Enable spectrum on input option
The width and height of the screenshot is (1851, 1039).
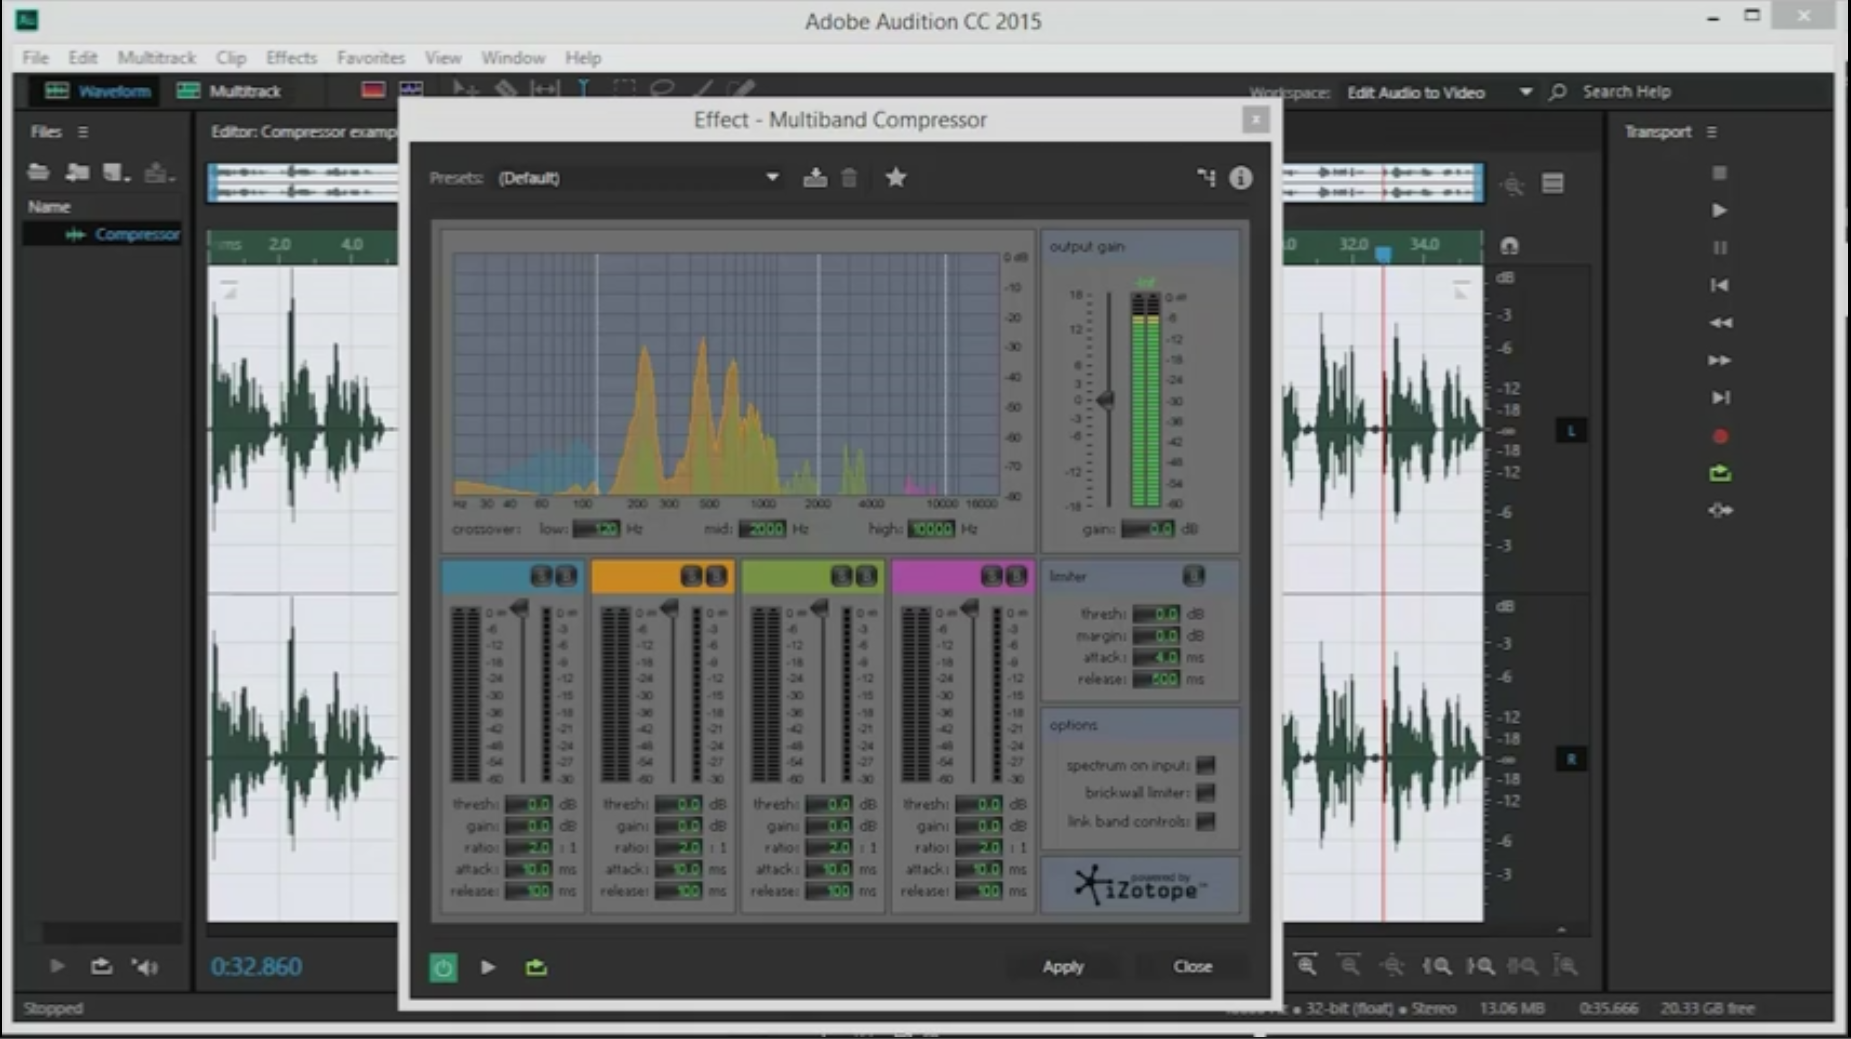click(1207, 764)
